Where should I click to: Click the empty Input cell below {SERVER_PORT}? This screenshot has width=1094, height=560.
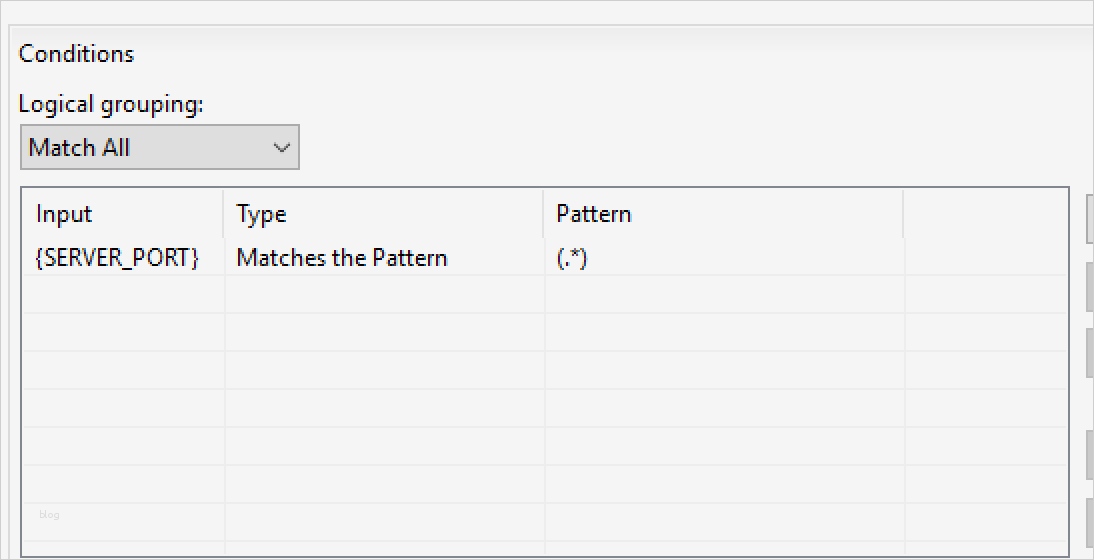coord(124,295)
